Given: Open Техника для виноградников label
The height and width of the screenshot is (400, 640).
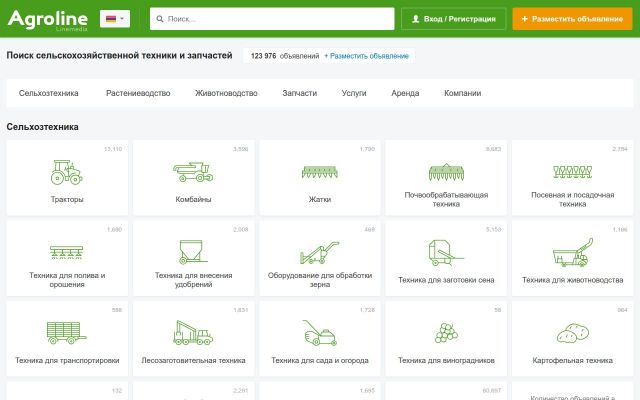Looking at the screenshot, I should pyautogui.click(x=446, y=360).
